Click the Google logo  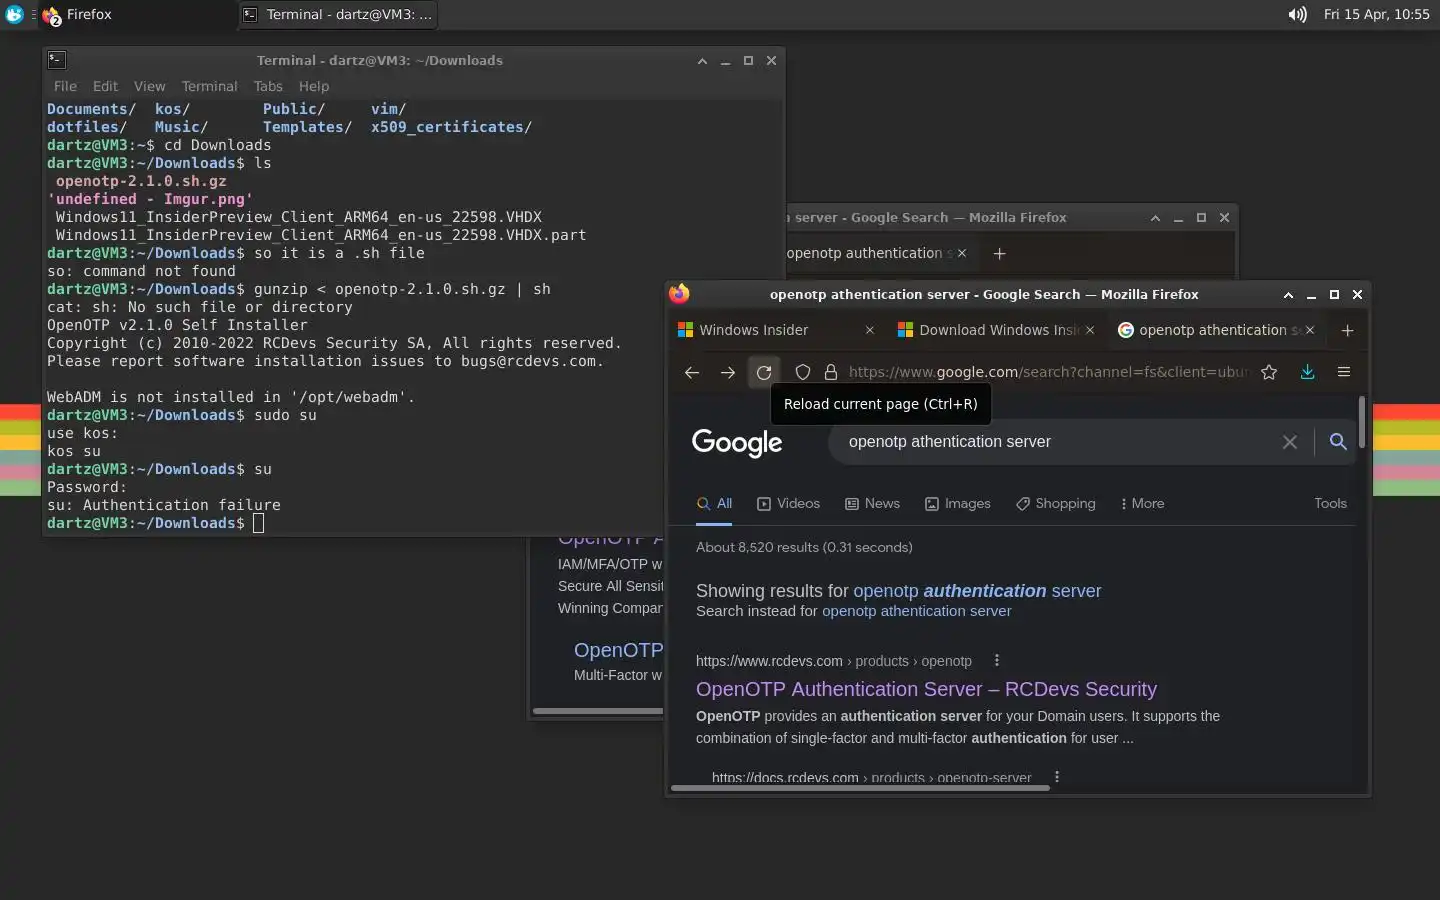point(737,442)
